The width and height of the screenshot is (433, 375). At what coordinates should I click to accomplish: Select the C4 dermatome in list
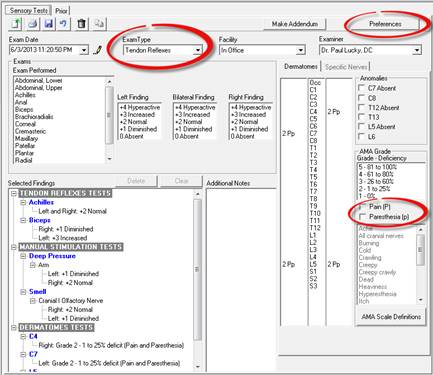click(313, 112)
